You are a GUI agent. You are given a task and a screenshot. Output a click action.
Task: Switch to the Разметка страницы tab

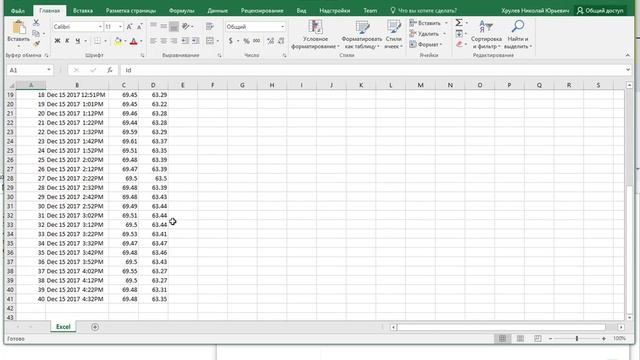[131, 11]
